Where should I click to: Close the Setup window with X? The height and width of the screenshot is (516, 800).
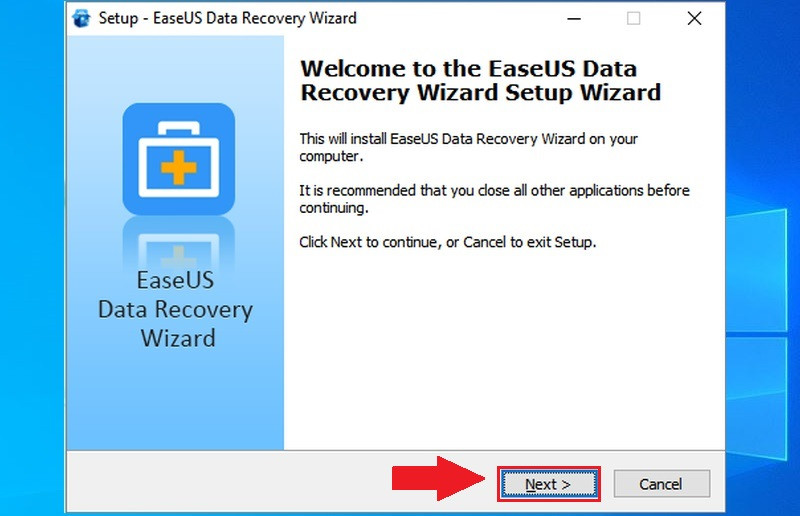(694, 18)
